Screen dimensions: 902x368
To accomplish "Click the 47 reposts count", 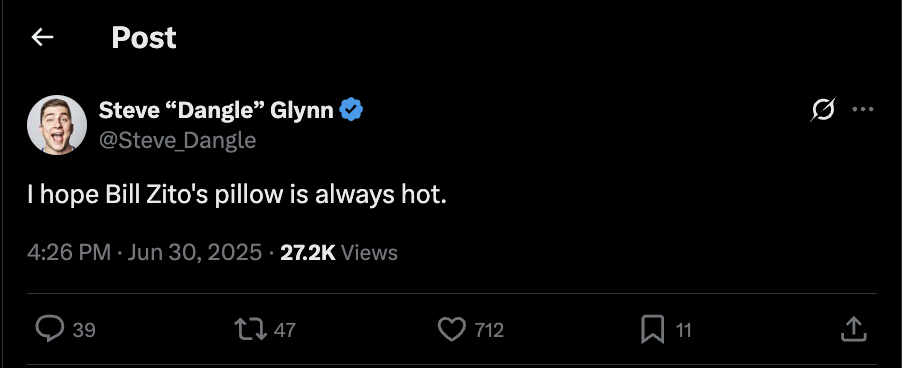I will point(284,330).
